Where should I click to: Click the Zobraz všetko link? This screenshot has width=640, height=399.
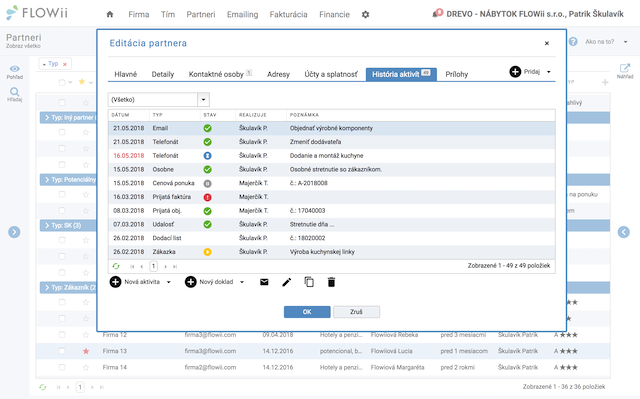(23, 46)
